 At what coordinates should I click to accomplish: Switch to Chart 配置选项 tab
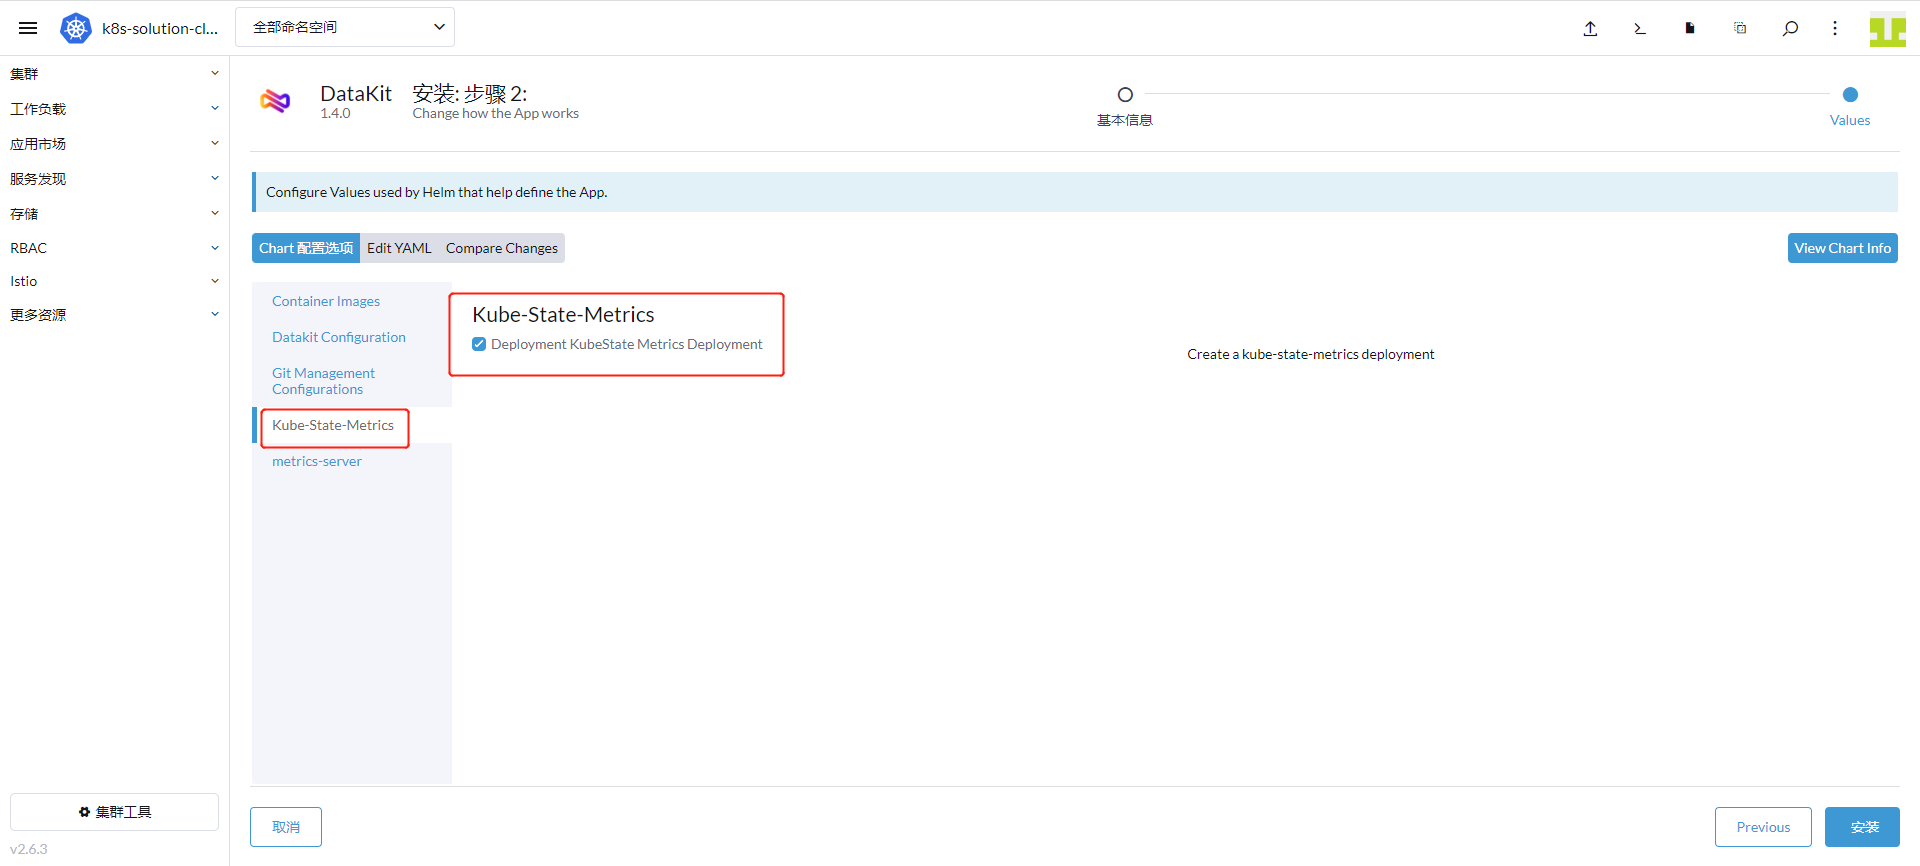coord(306,248)
